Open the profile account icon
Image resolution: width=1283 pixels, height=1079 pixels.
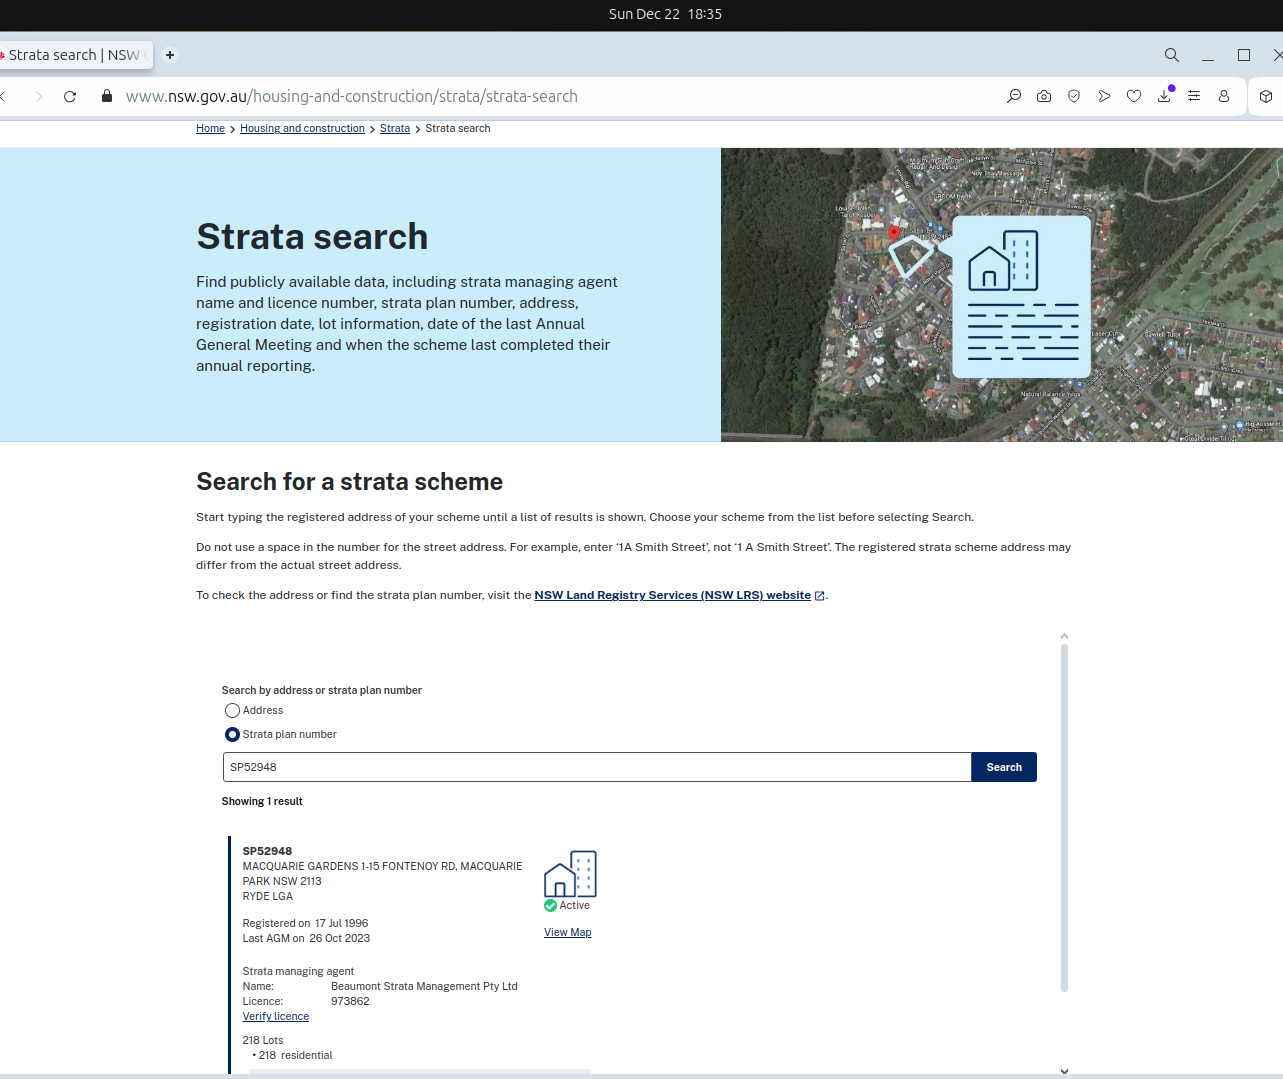[x=1224, y=96]
